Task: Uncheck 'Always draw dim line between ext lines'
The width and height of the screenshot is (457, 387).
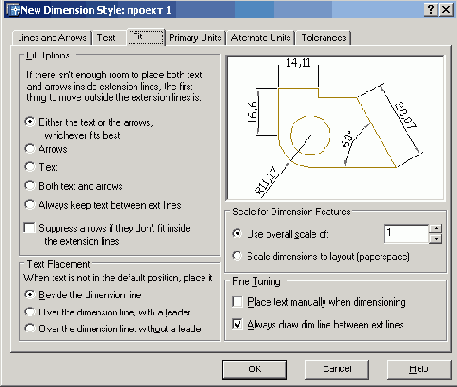Action: point(237,324)
